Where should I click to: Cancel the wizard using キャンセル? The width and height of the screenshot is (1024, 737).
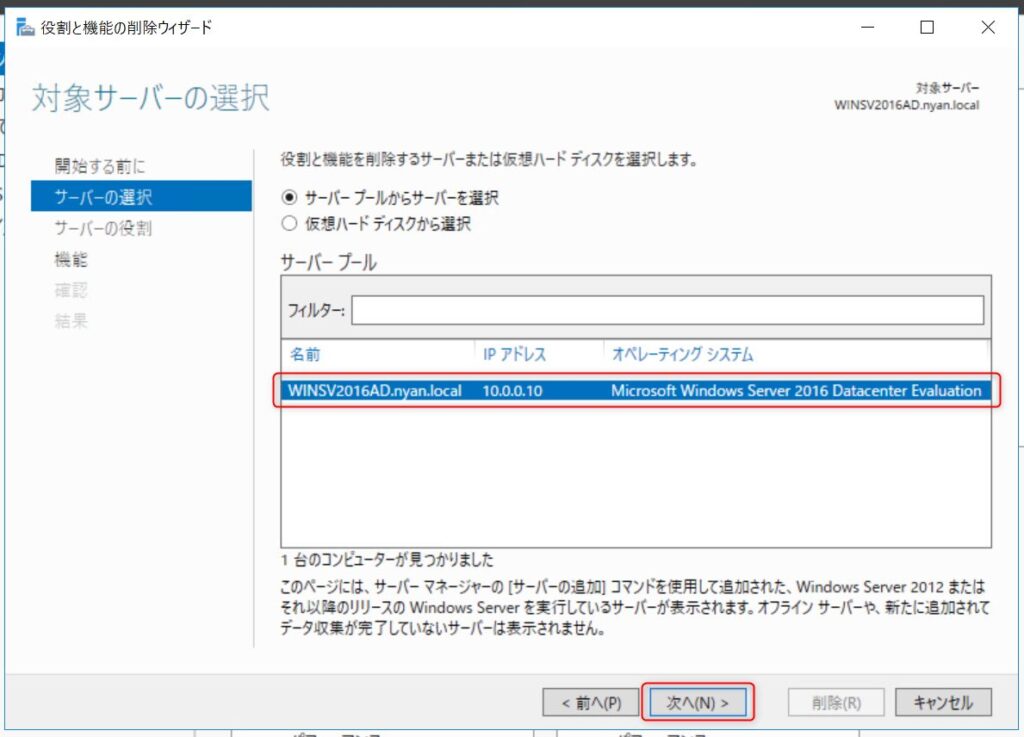pos(942,703)
